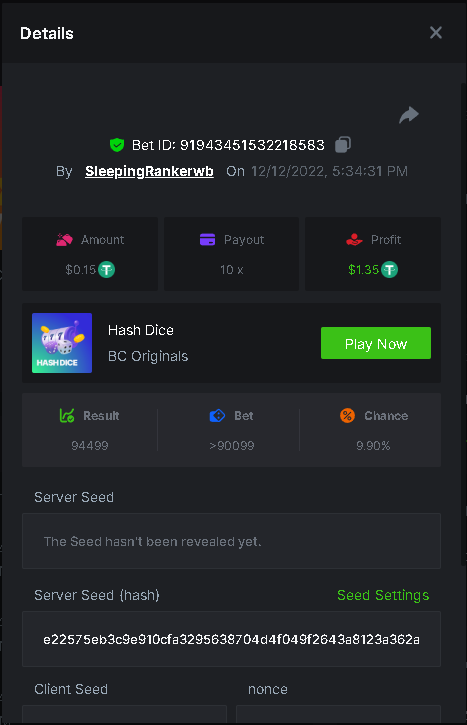Close the Details dialog
Image resolution: width=467 pixels, height=725 pixels.
pyautogui.click(x=436, y=33)
